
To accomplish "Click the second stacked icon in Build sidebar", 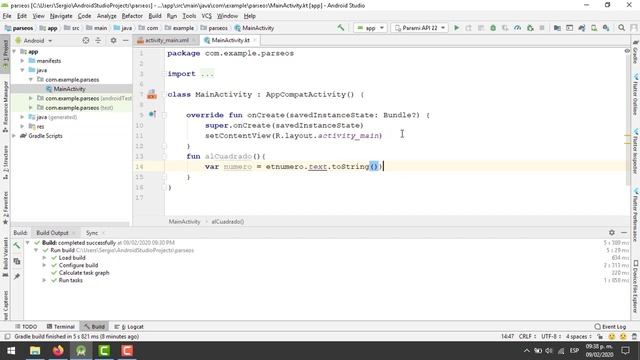I will pyautogui.click(x=17, y=261).
